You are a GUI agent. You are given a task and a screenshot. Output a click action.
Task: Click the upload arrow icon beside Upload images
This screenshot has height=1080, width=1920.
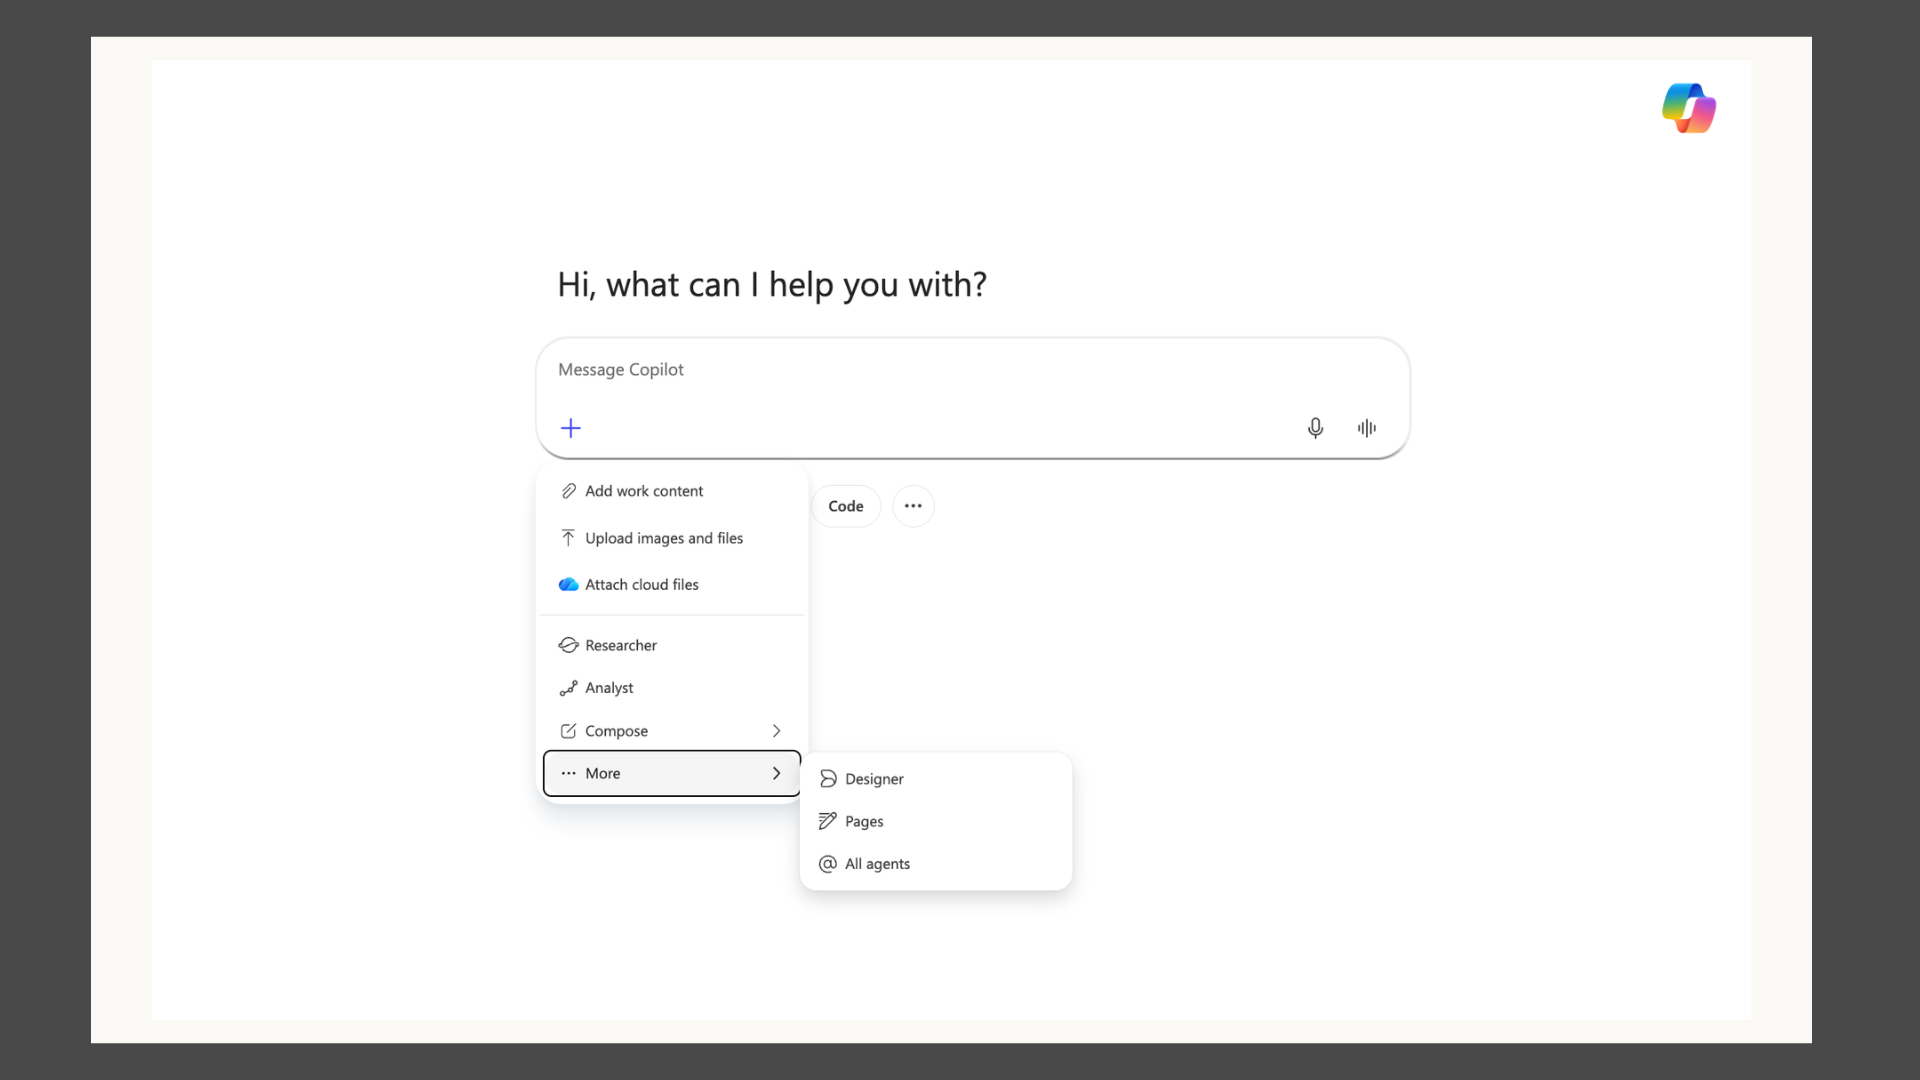568,538
